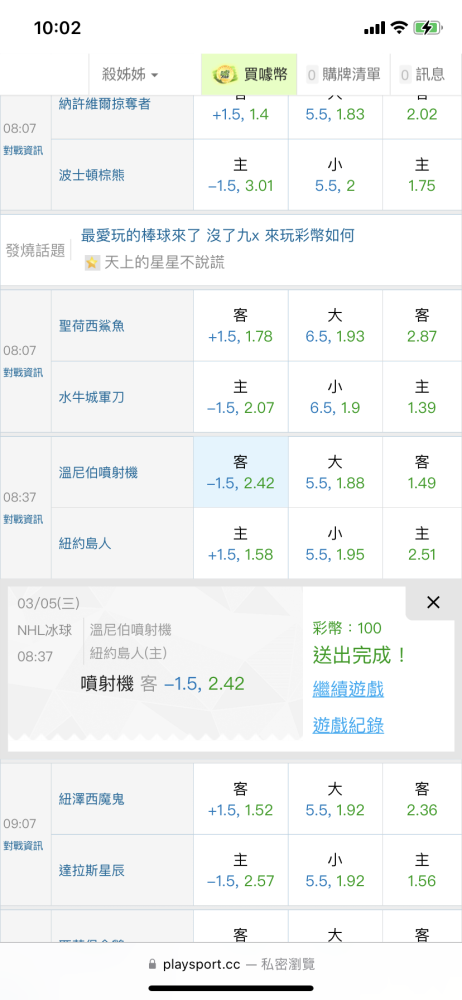Click the star icon beside 天上的星星不說謊
The width and height of the screenshot is (462, 1000).
[x=92, y=263]
